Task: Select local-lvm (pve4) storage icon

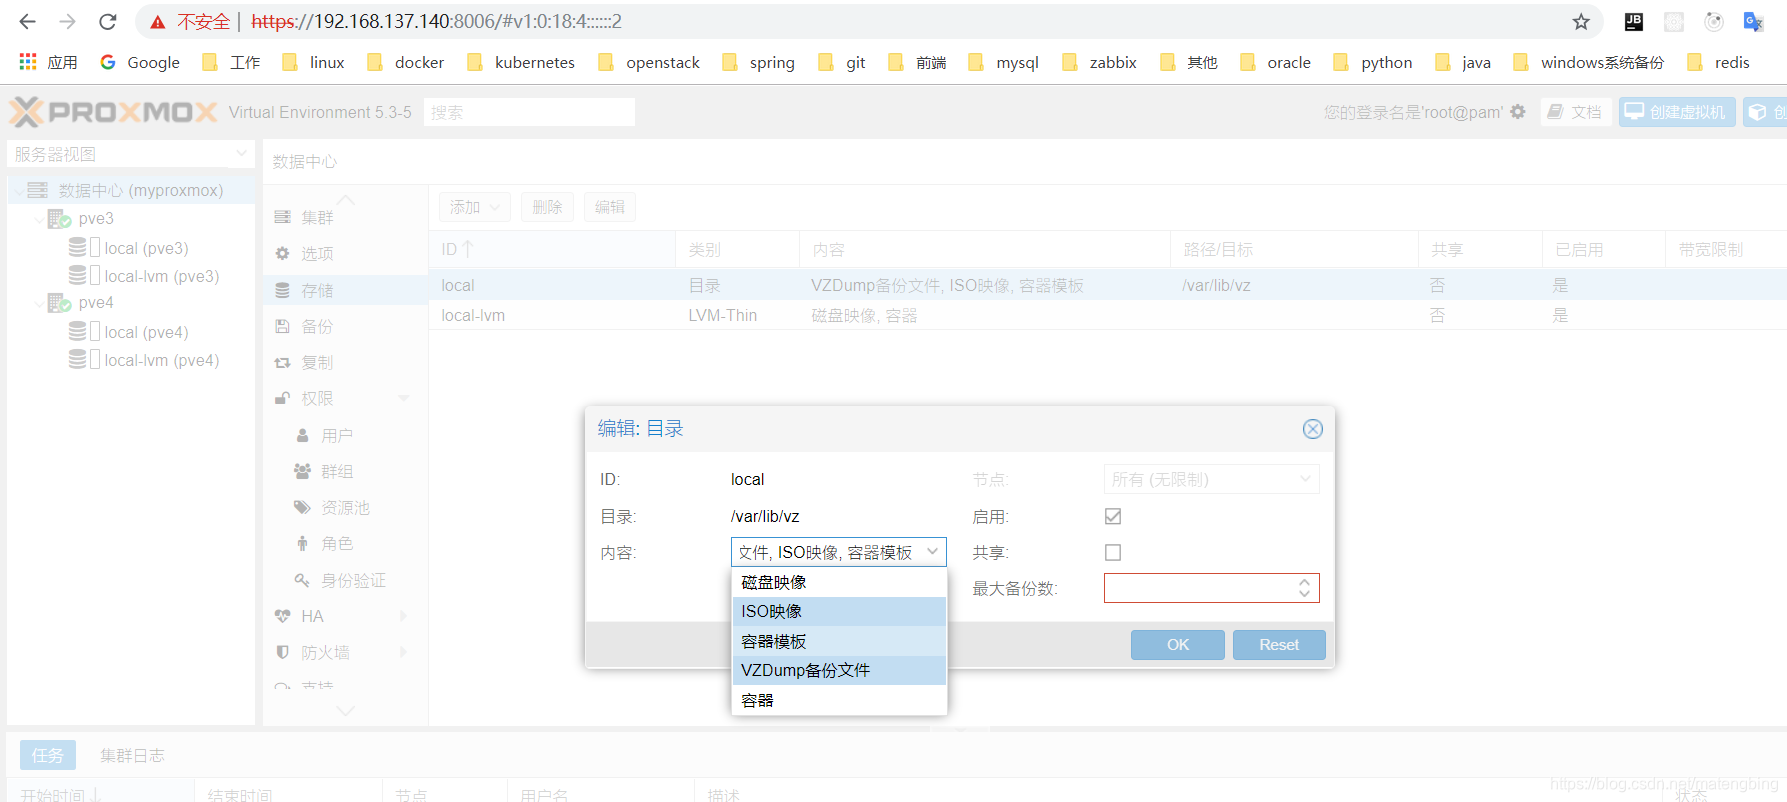Action: tap(77, 359)
